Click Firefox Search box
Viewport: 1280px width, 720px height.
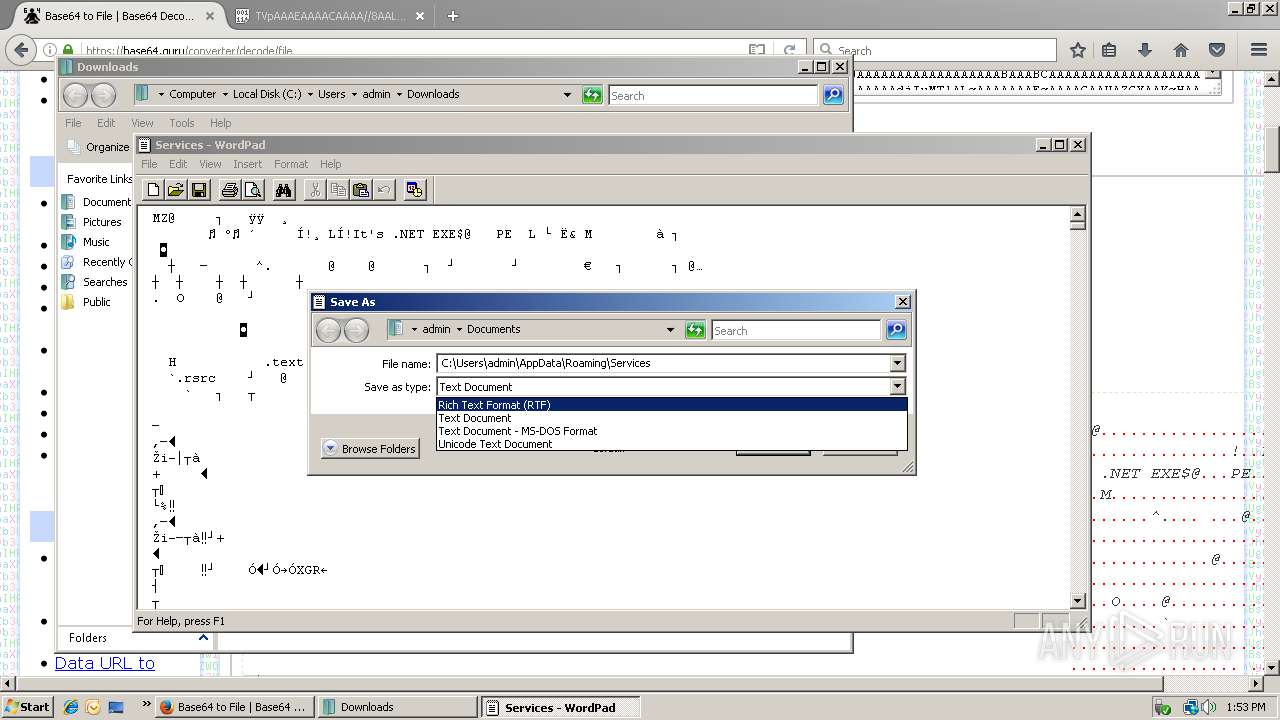pyautogui.click(x=935, y=50)
